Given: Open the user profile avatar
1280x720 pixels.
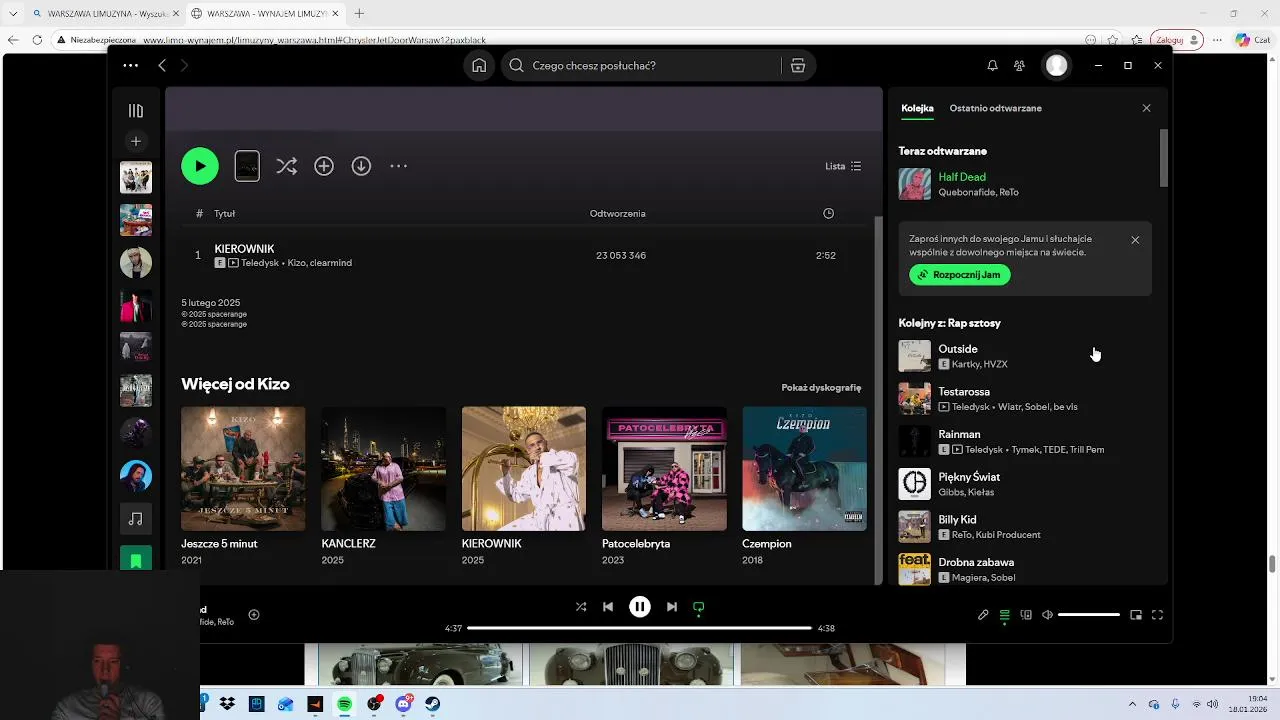Looking at the screenshot, I should coord(1057,65).
